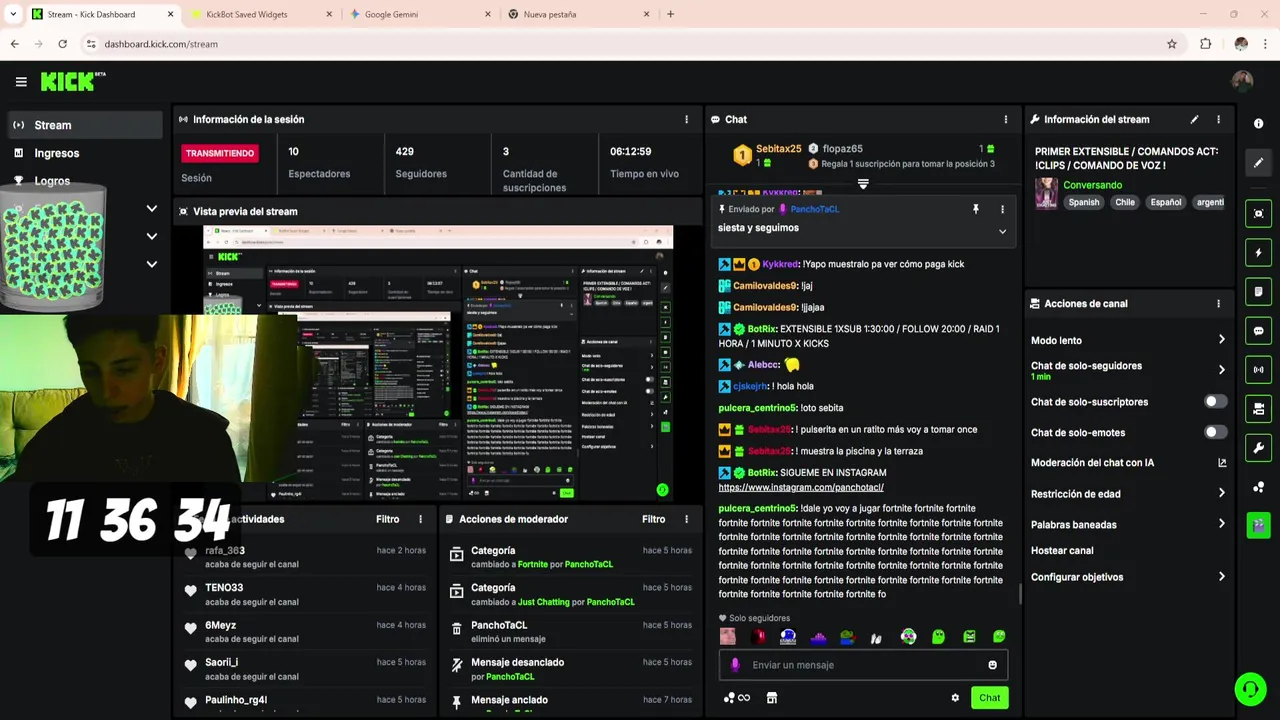Image resolution: width=1280 pixels, height=720 pixels.
Task: Click the info icon in right sidebar
Action: pyautogui.click(x=1258, y=123)
